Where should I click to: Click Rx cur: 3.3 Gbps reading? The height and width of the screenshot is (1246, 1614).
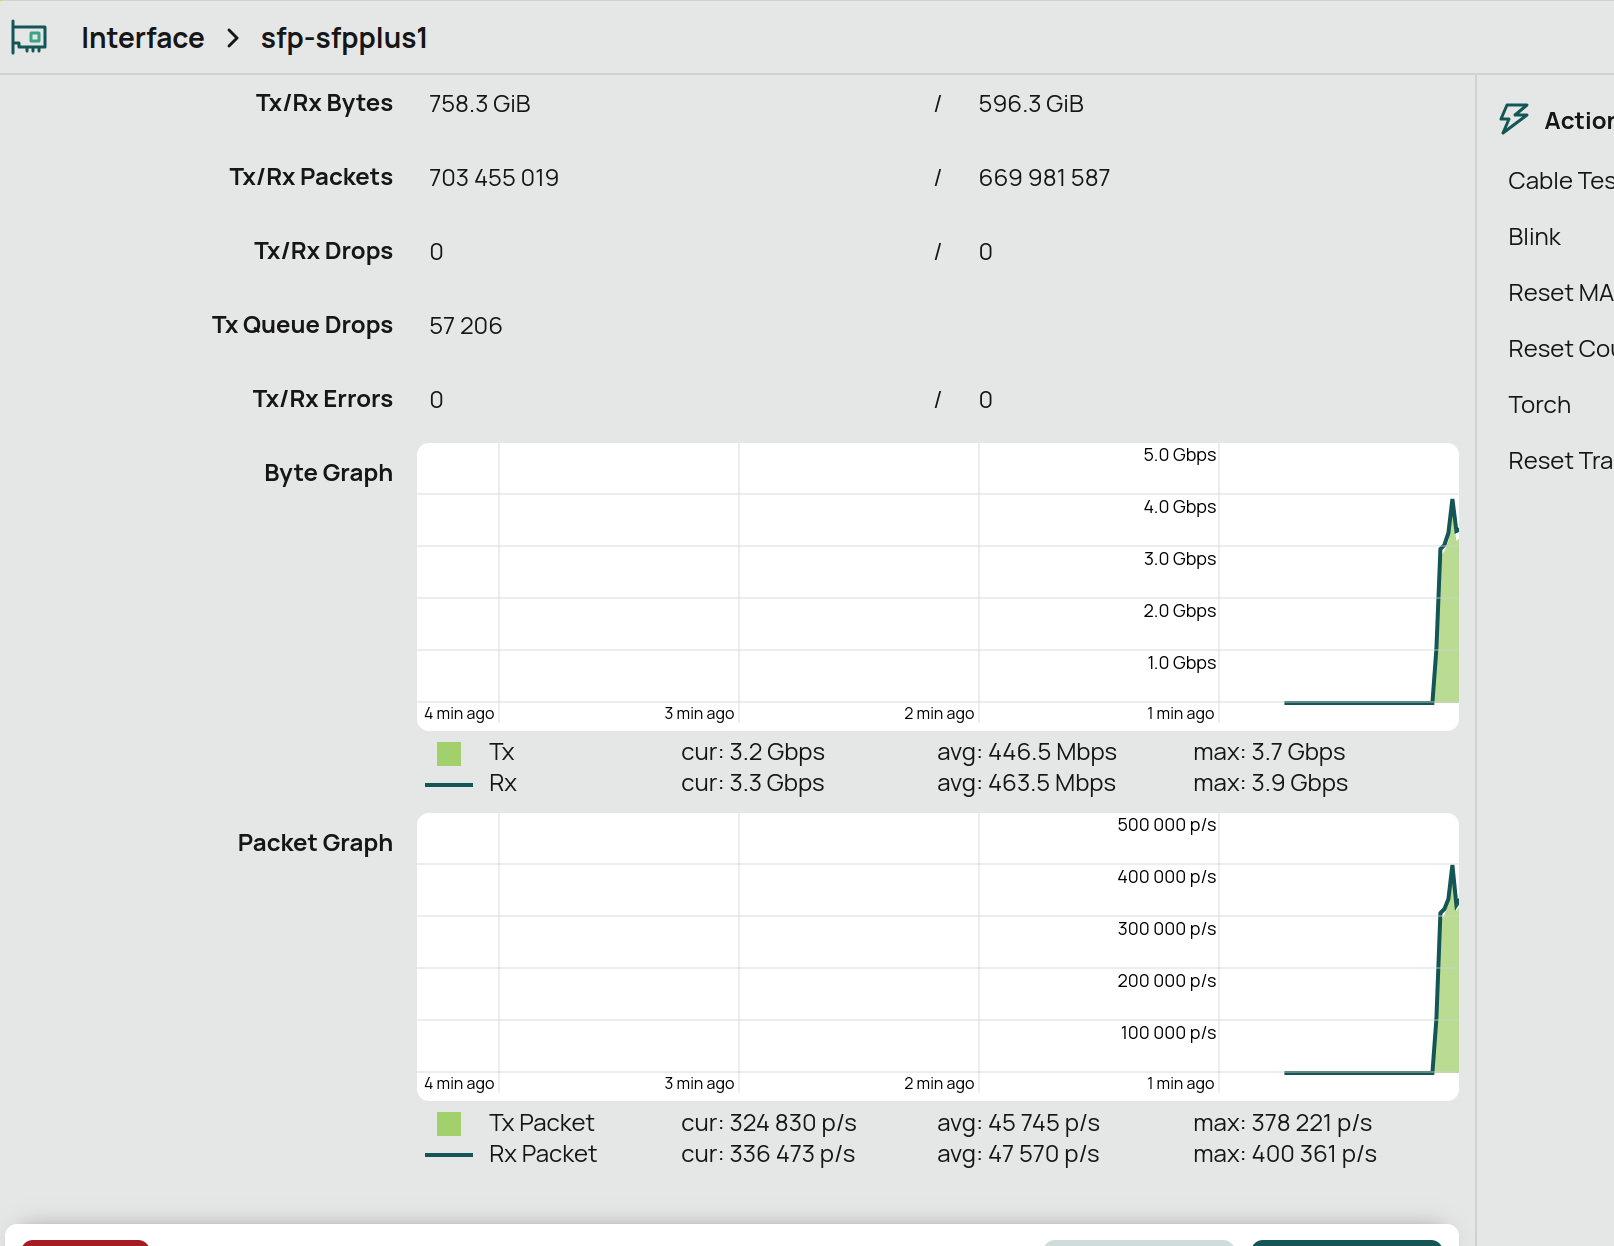point(753,783)
